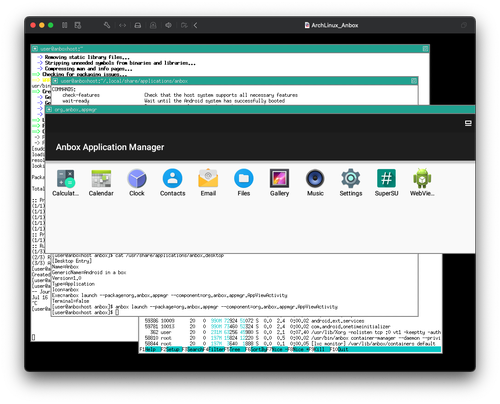This screenshot has height=404, width=500.
Task: Open the Gallery app
Action: tap(279, 183)
